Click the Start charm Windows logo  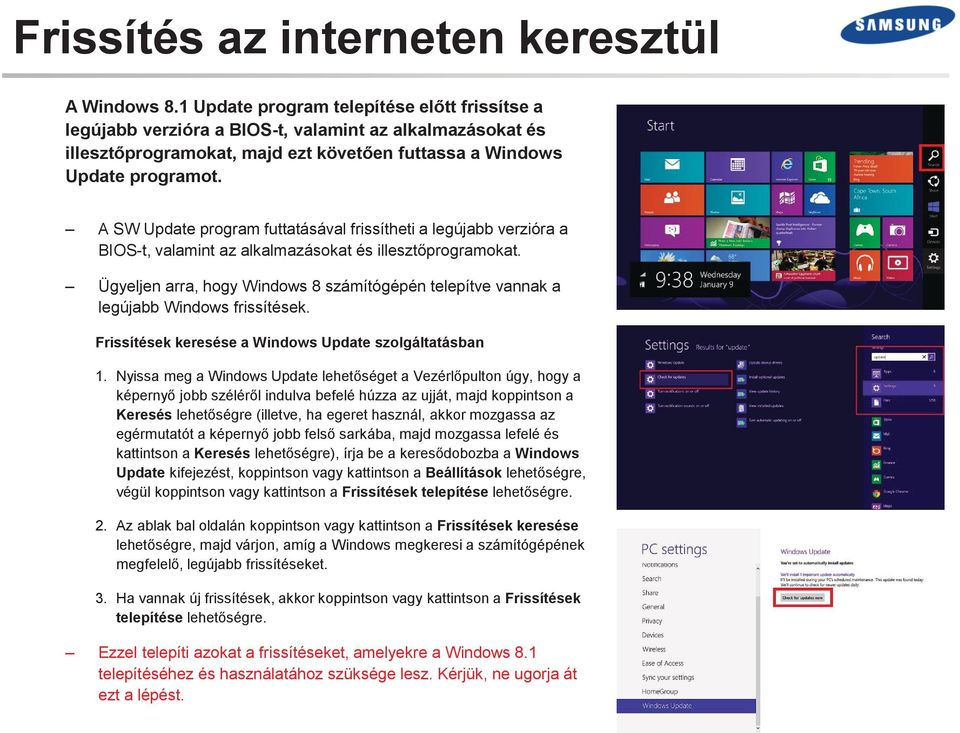point(933,207)
